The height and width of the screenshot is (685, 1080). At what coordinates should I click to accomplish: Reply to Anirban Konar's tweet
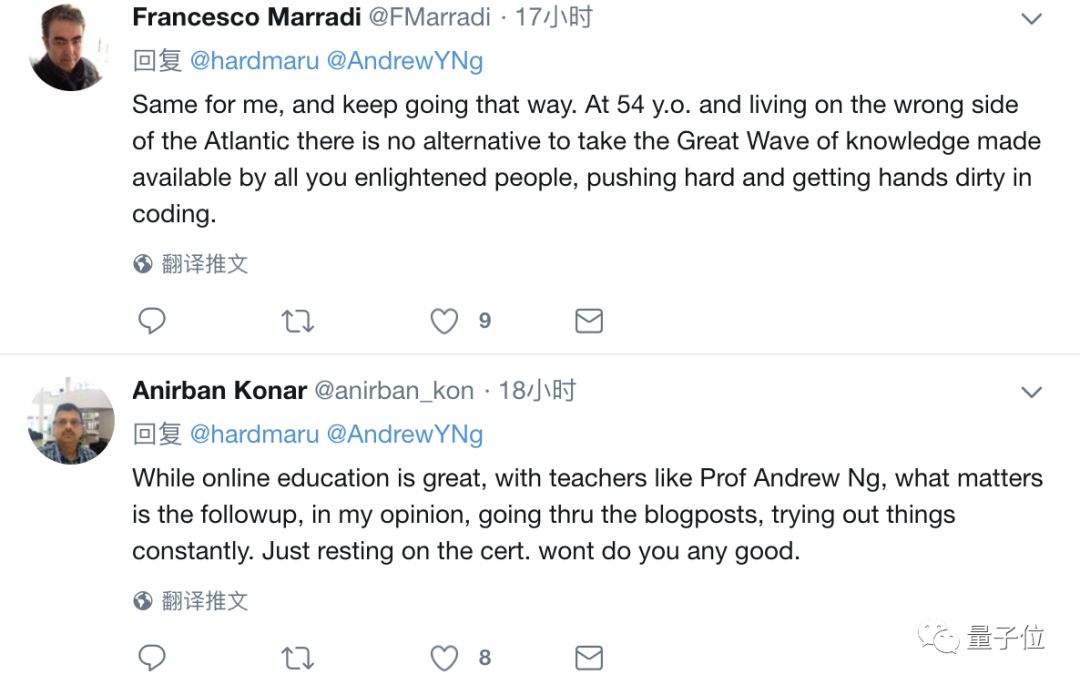[151, 657]
